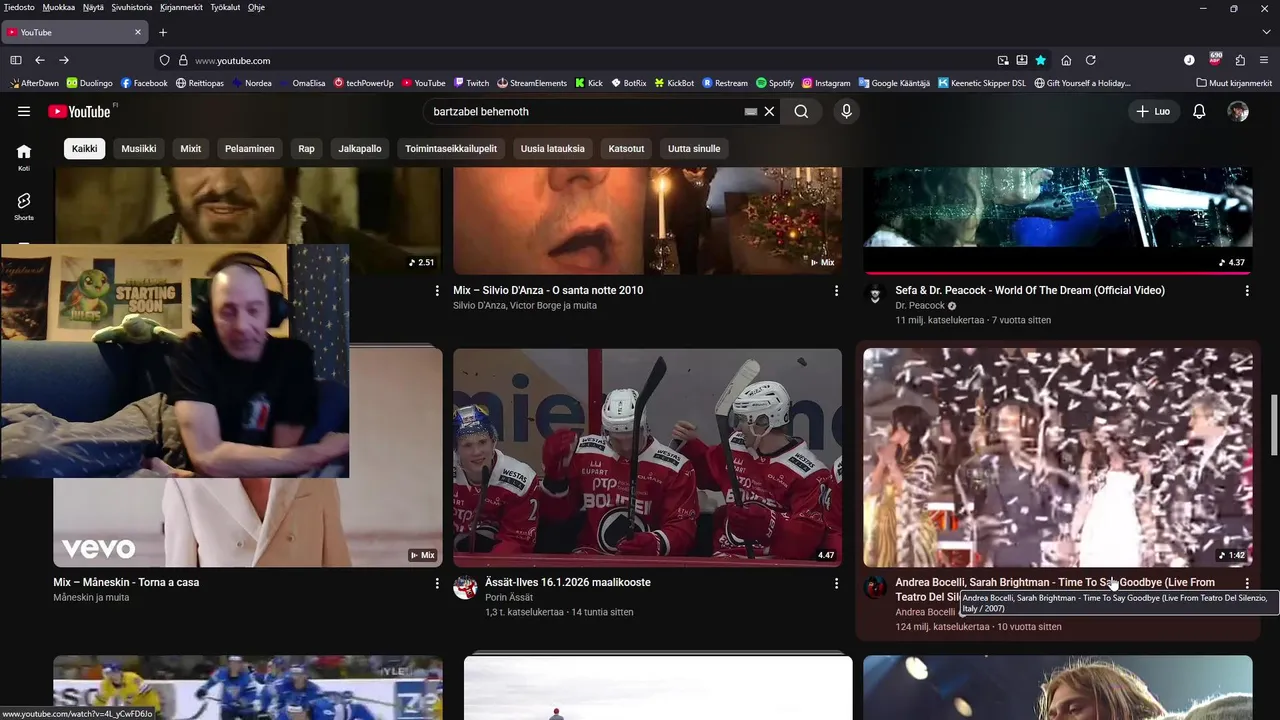Select the Jalkapallo filter chip

coord(360,148)
